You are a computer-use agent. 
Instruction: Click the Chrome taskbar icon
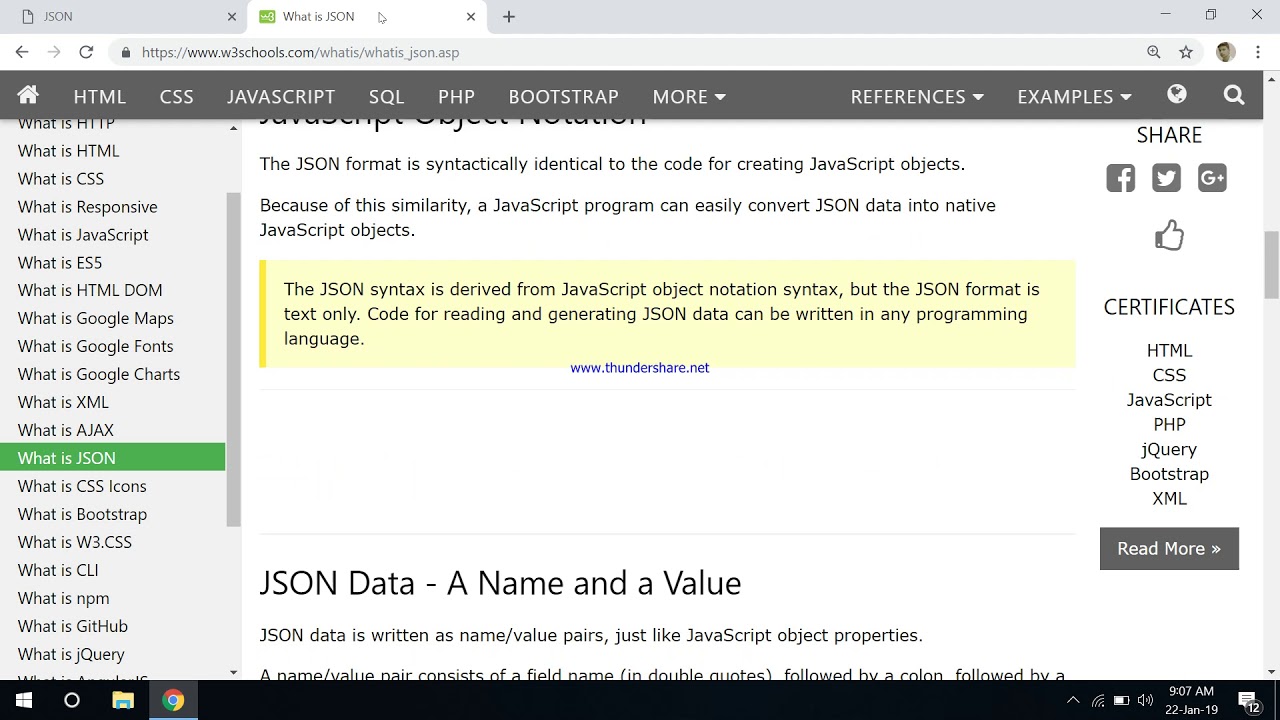point(174,700)
